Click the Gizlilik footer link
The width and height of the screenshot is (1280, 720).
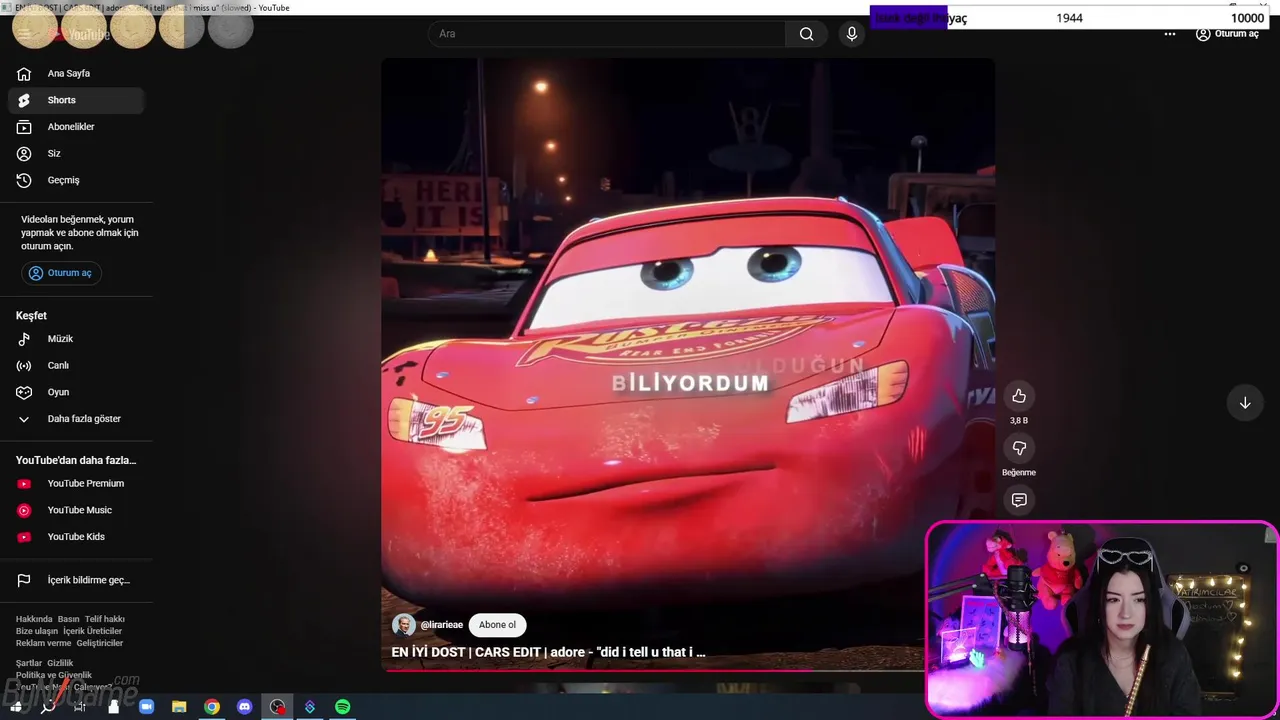[x=60, y=663]
